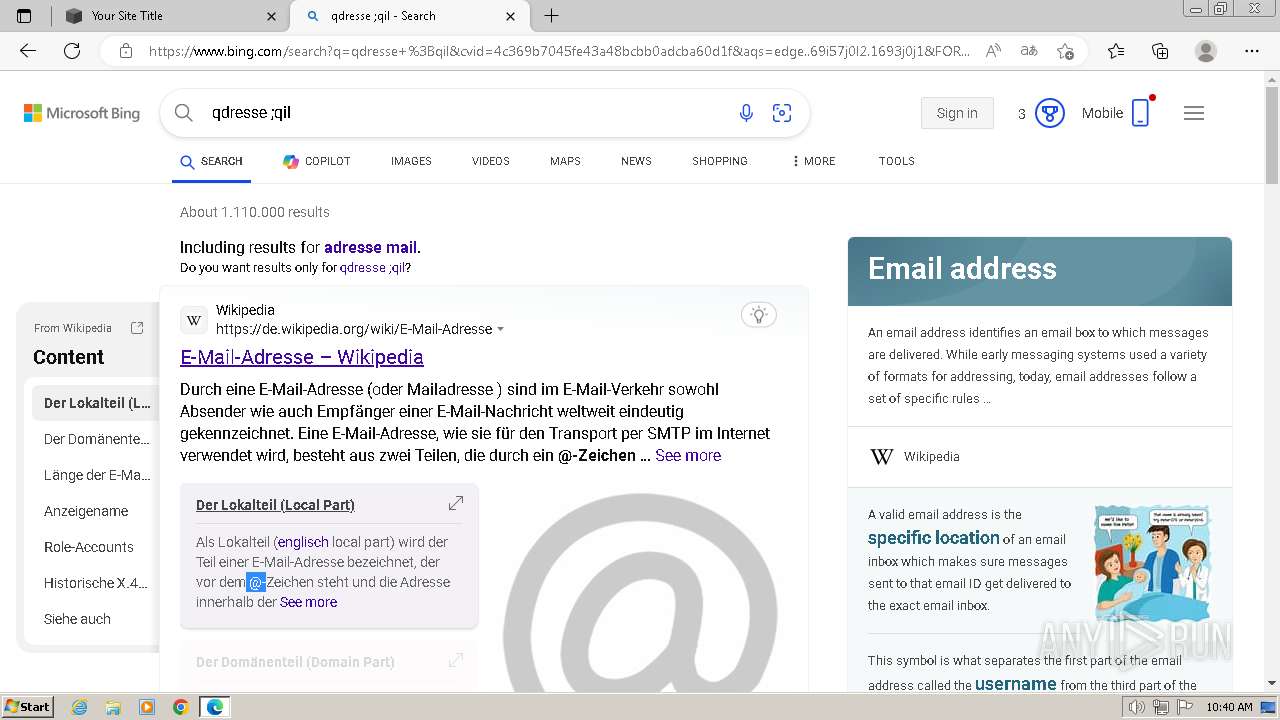
Task: Open Edge settings and more menu
Action: point(1252,51)
